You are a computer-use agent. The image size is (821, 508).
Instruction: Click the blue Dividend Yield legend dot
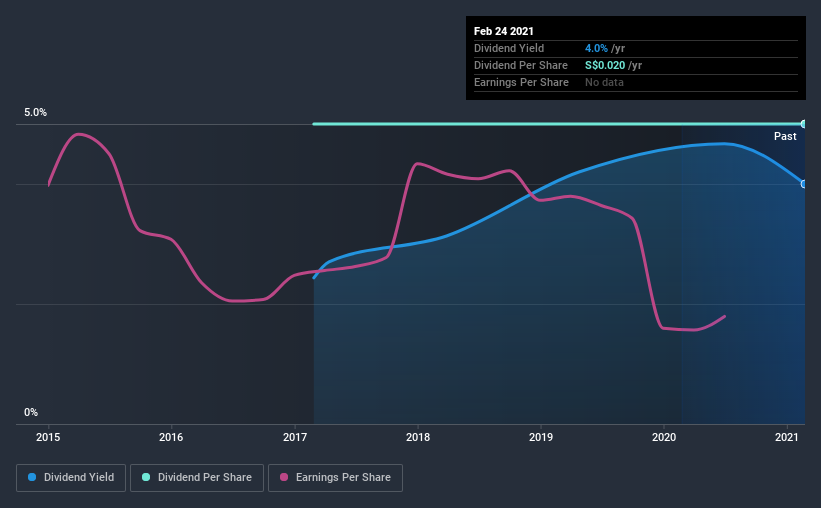[32, 477]
